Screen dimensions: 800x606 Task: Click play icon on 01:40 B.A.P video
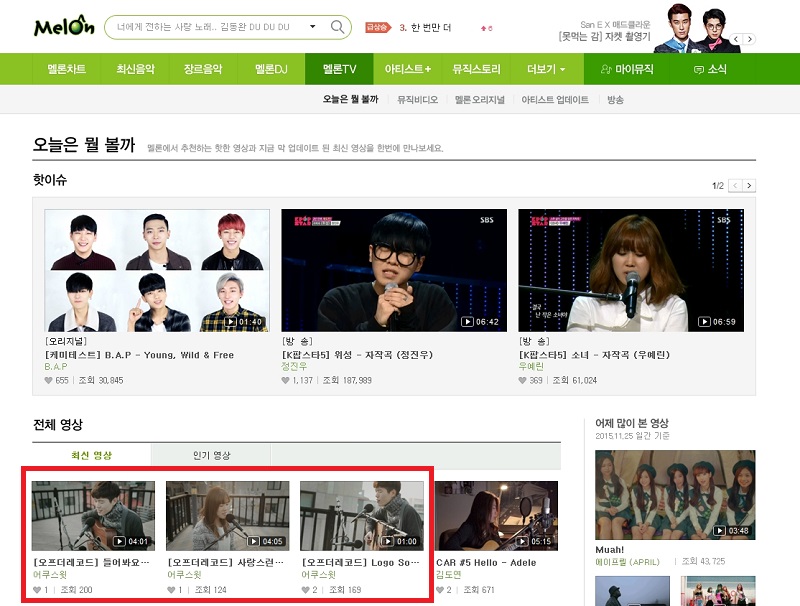pyautogui.click(x=231, y=321)
